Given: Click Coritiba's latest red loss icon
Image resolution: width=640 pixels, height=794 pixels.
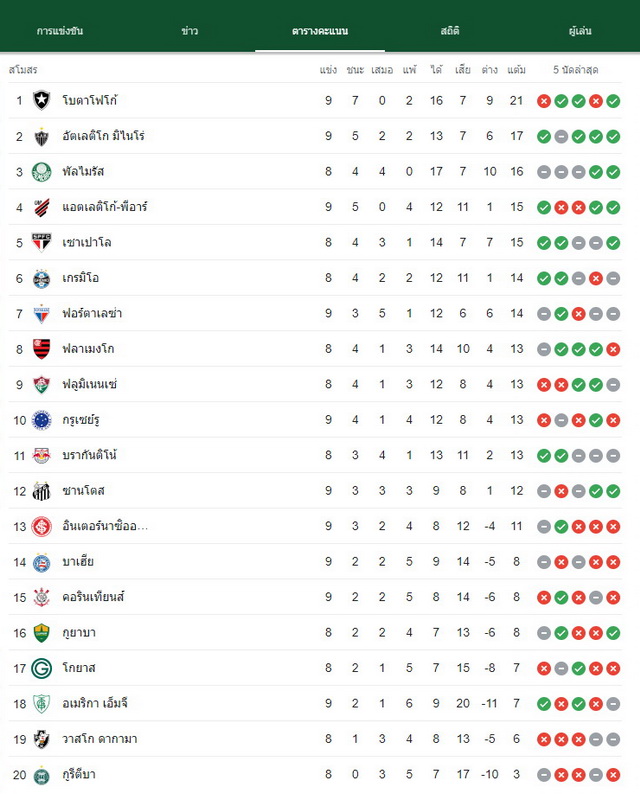Looking at the screenshot, I should (x=613, y=774).
